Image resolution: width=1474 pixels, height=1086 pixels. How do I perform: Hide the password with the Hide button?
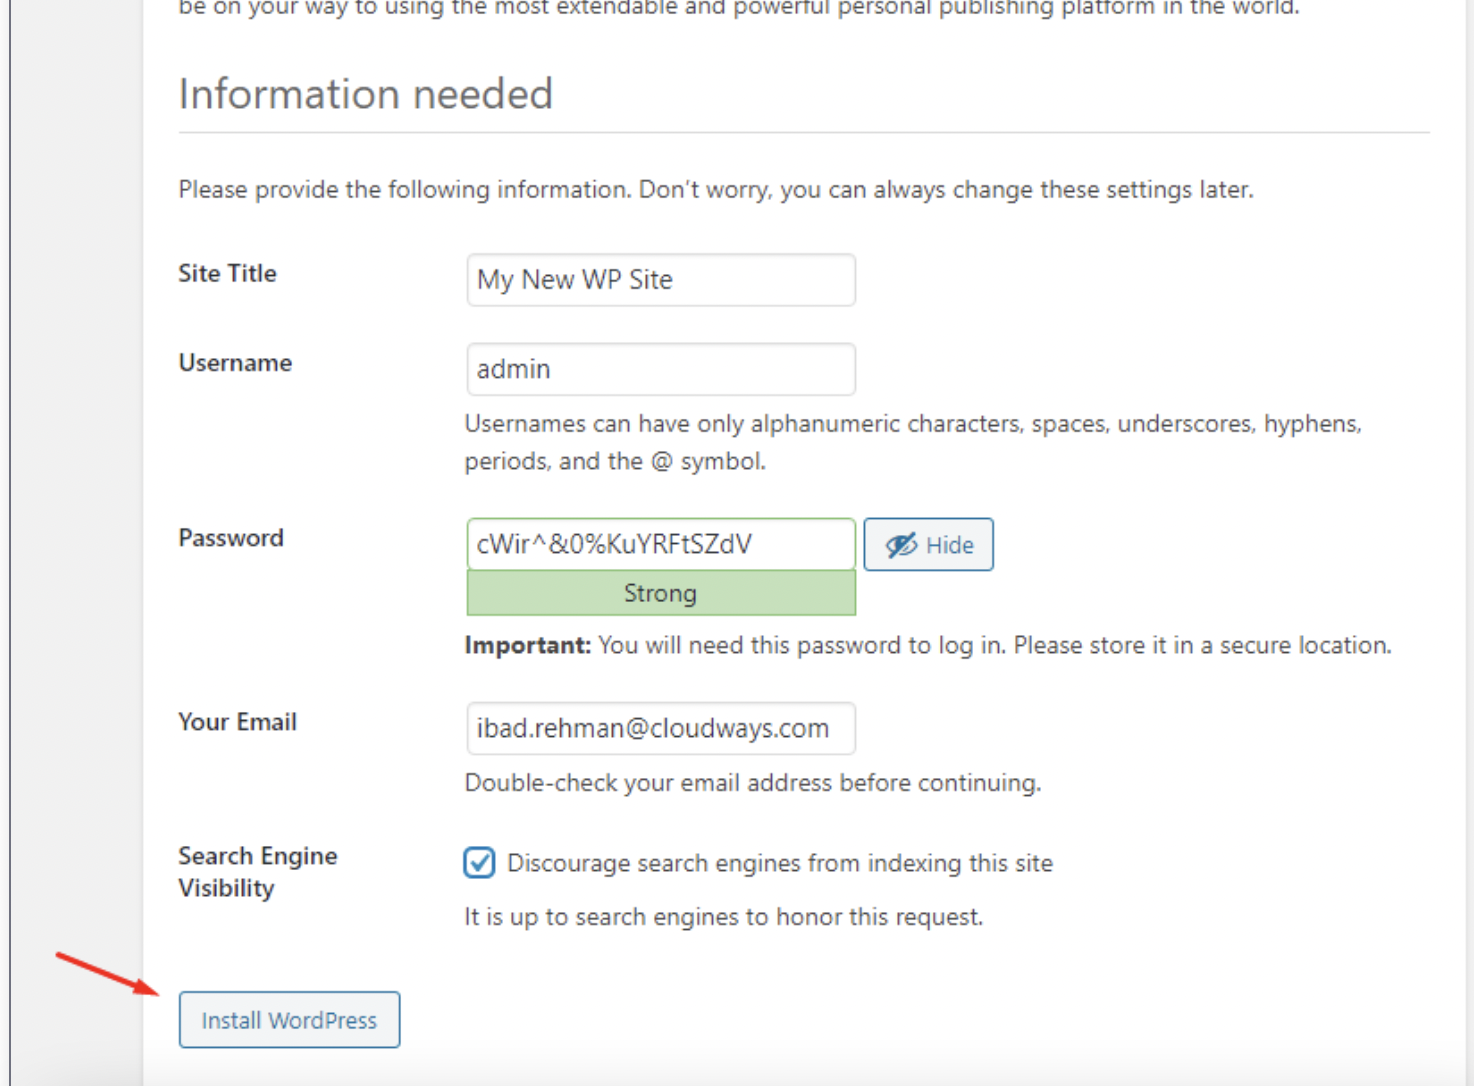coord(928,545)
